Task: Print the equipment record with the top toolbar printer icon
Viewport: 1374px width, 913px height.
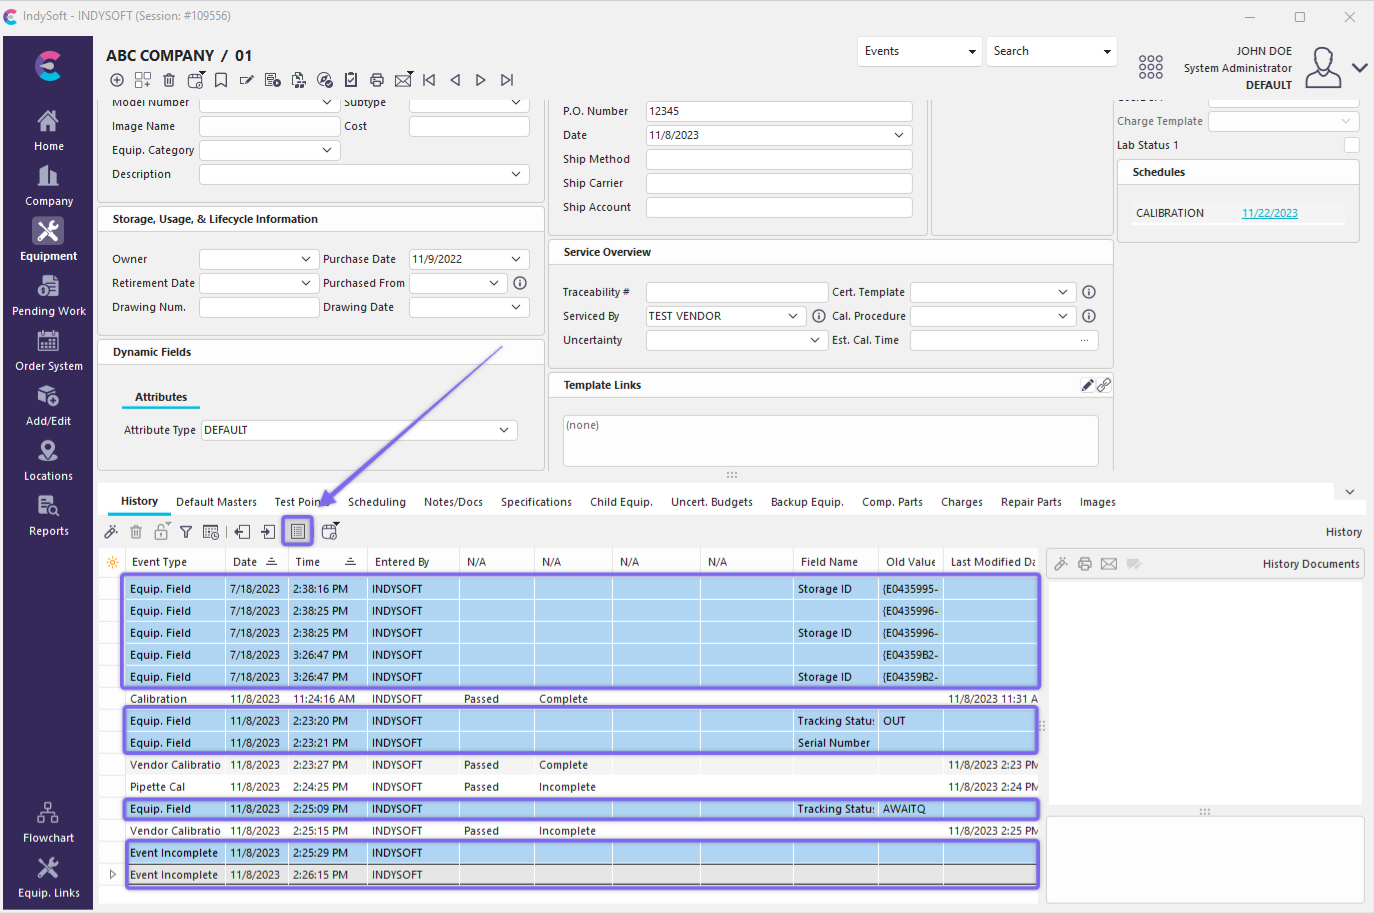Action: (x=377, y=80)
